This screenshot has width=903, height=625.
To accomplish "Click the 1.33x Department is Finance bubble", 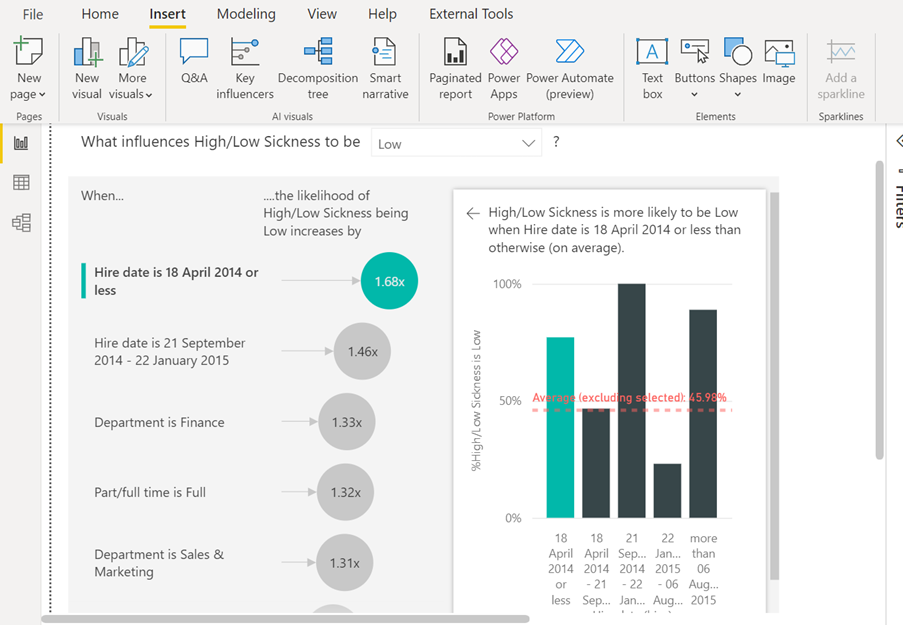I will [347, 422].
